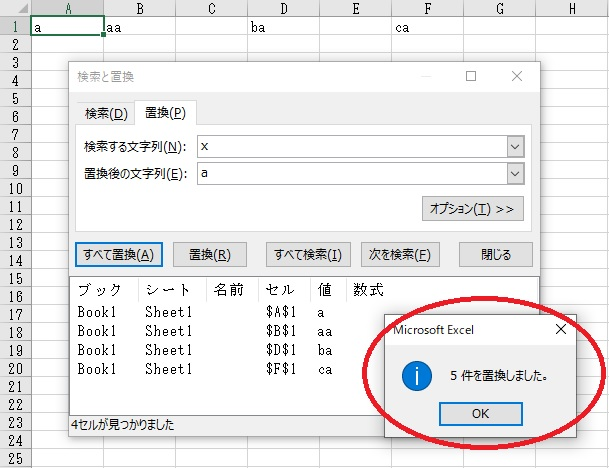Close the 検索と置換 dialog
This screenshot has height=468, width=609.
coord(517,76)
